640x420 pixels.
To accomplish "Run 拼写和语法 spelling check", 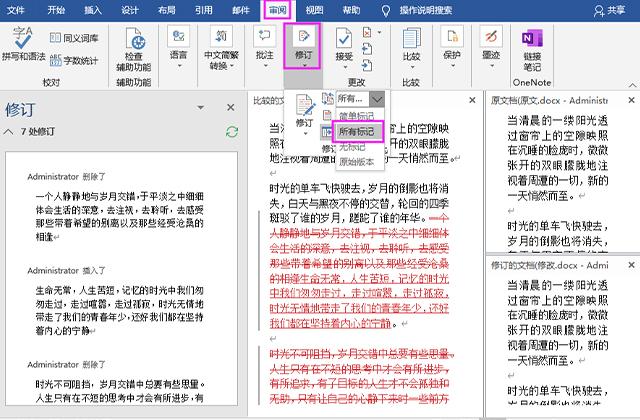I will coord(23,44).
